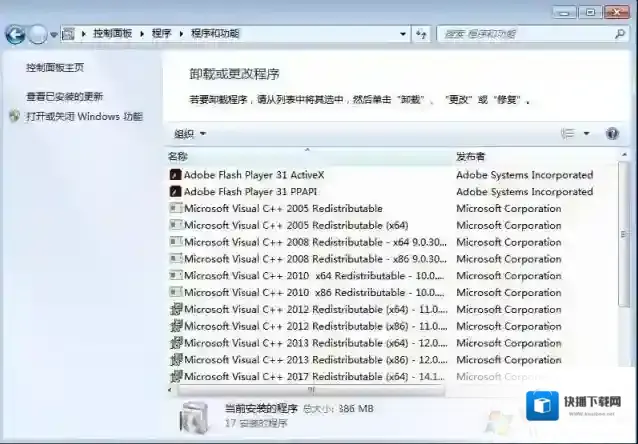Click the Back navigation arrow button
The image size is (638, 444).
coord(15,35)
